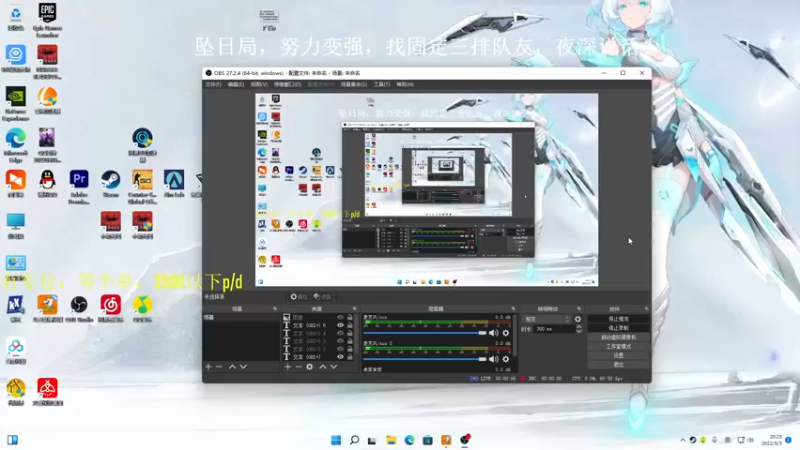Image resolution: width=800 pixels, height=450 pixels.
Task: Open the 停靠窗口(D) menu in OBS
Action: [x=288, y=84]
